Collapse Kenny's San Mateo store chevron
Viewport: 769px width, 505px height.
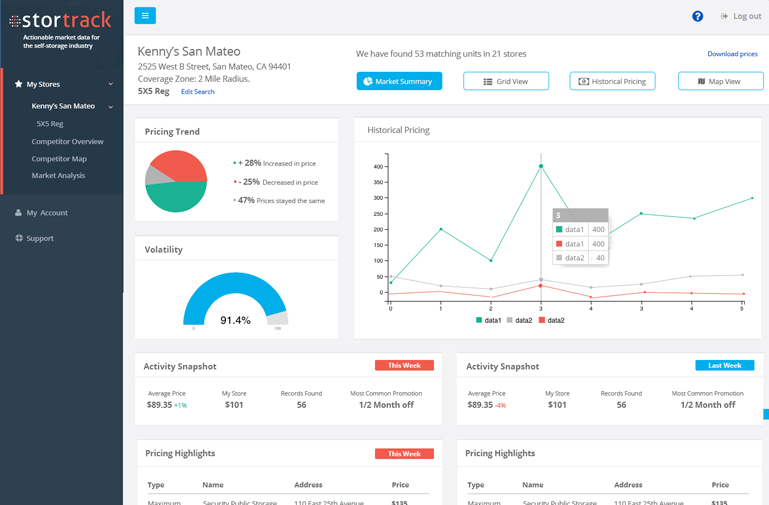click(x=111, y=107)
